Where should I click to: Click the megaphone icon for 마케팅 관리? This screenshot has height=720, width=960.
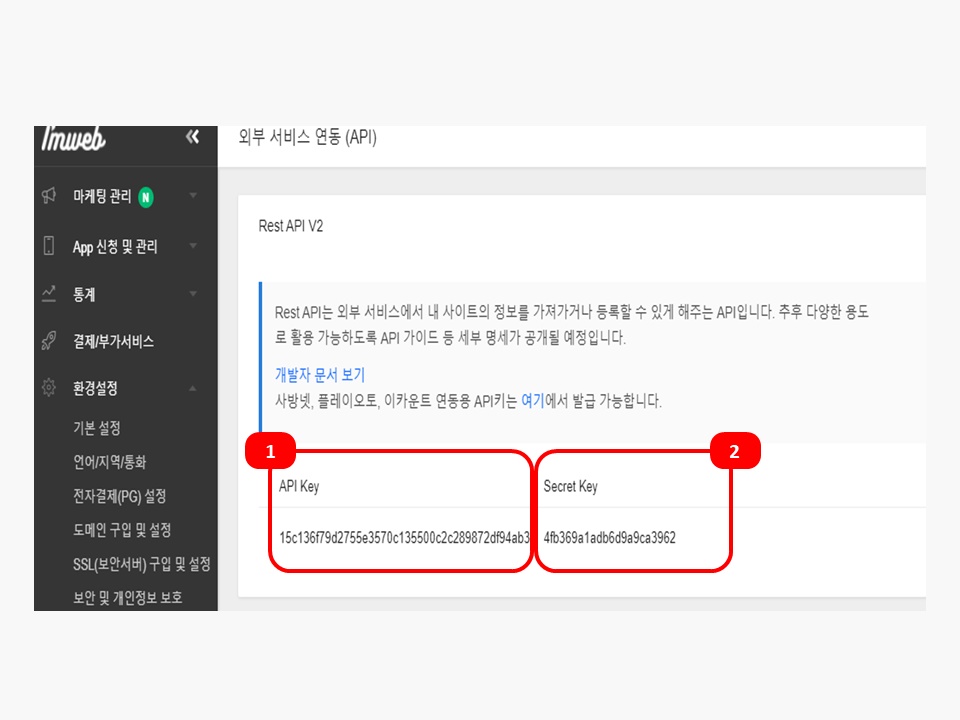click(49, 196)
